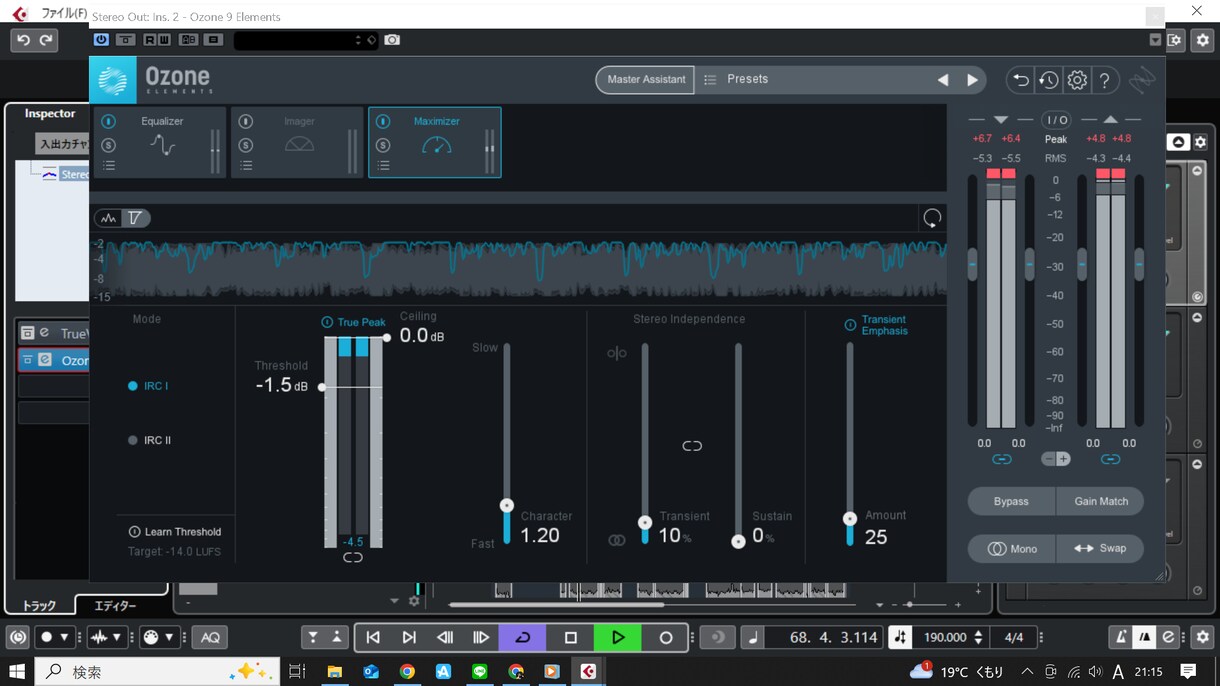Link Maximizer threshold and ceiling
This screenshot has width=1220, height=686.
coord(353,558)
